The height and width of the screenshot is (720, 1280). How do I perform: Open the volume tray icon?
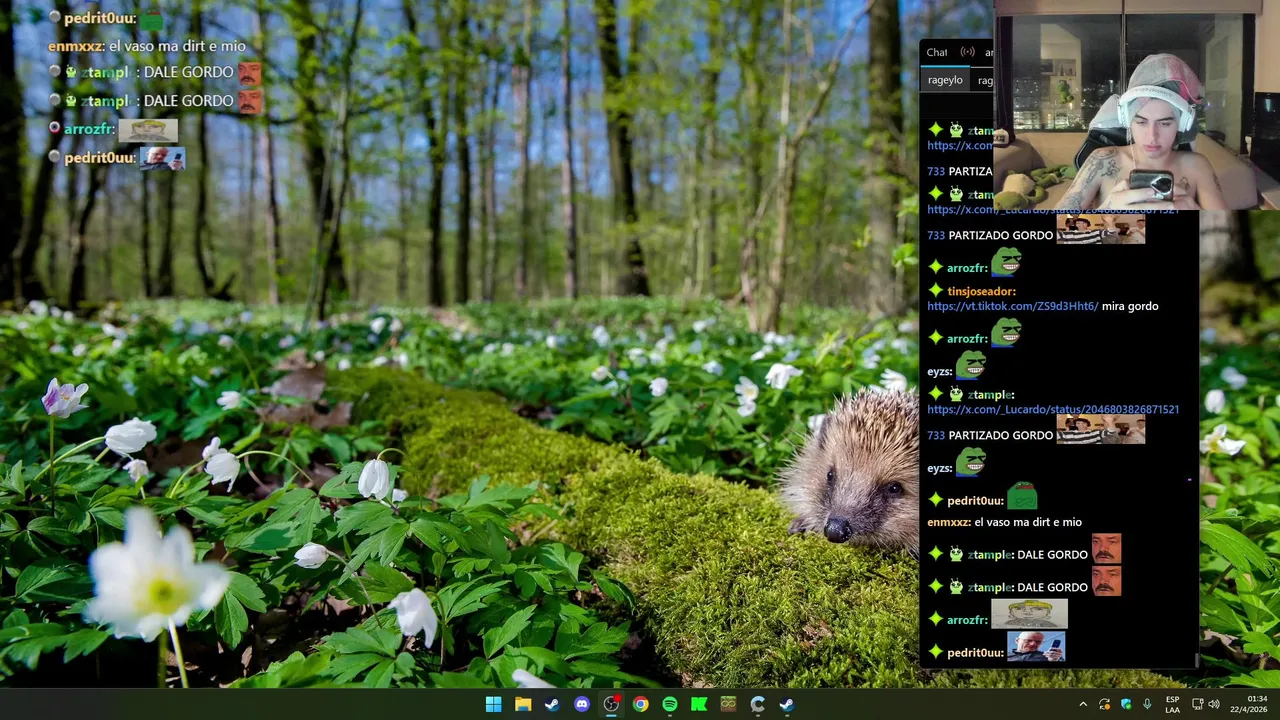[x=1214, y=704]
